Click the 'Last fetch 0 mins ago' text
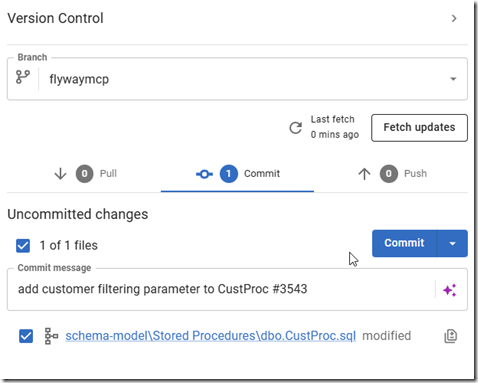Image resolution: width=478 pixels, height=383 pixels. [335, 127]
